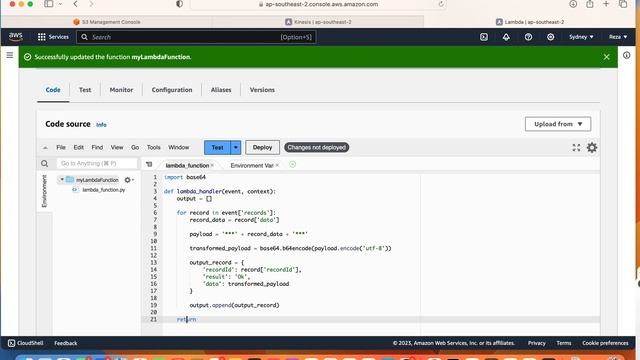This screenshot has height=360, width=640.
Task: Click the blue Test button
Action: coord(218,147)
